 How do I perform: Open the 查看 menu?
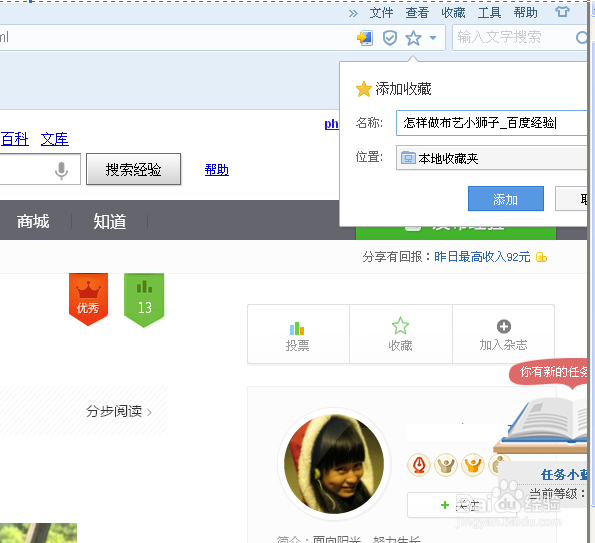point(417,13)
